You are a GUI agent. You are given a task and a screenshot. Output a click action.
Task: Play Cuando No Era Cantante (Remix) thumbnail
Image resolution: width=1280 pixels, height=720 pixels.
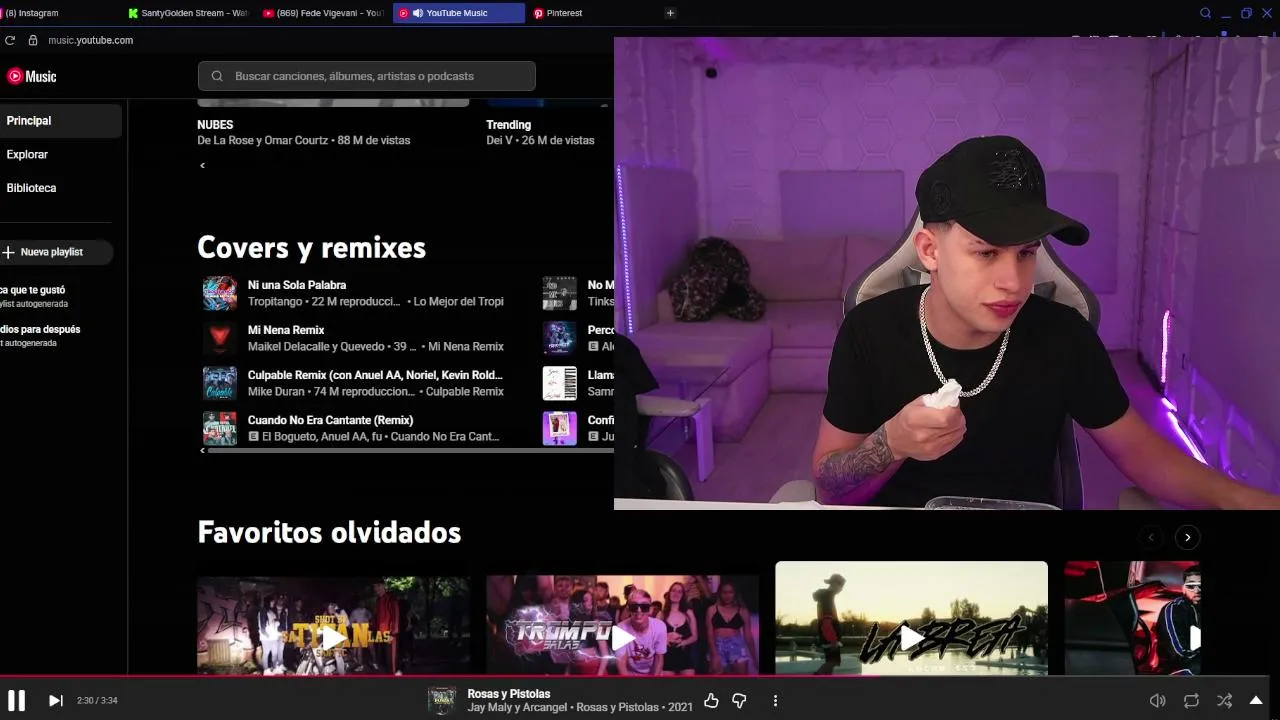pos(220,428)
